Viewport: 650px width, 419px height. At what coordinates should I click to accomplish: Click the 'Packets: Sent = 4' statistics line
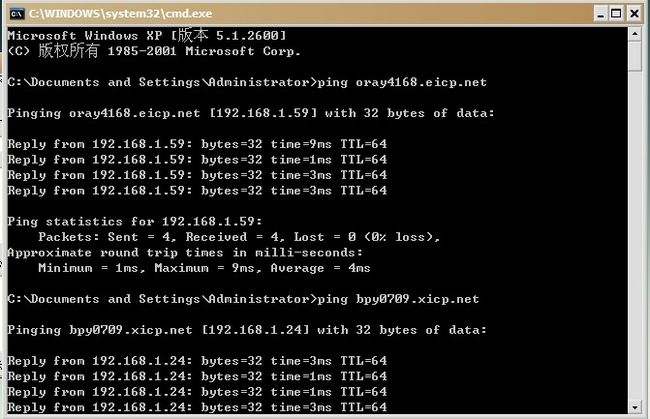pyautogui.click(x=239, y=237)
